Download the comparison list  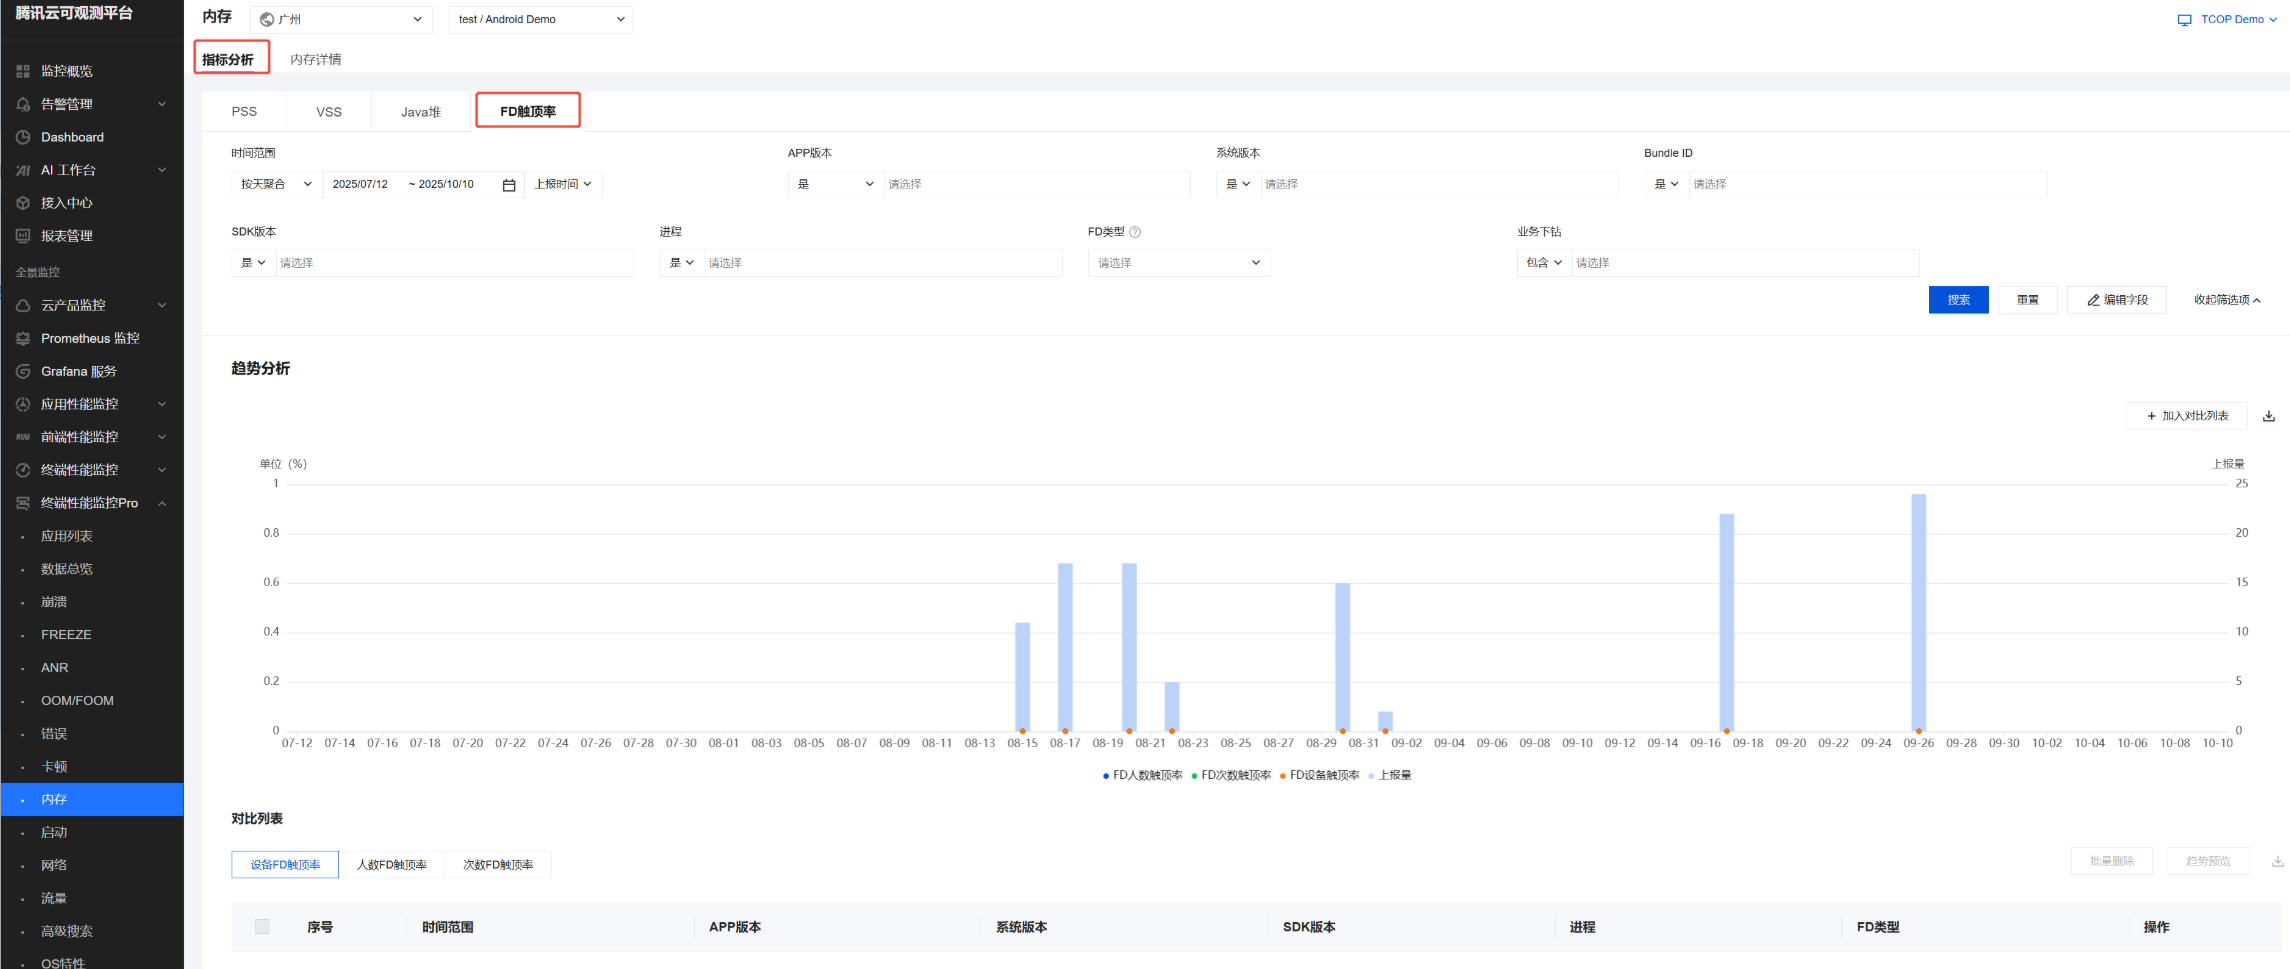click(2278, 861)
